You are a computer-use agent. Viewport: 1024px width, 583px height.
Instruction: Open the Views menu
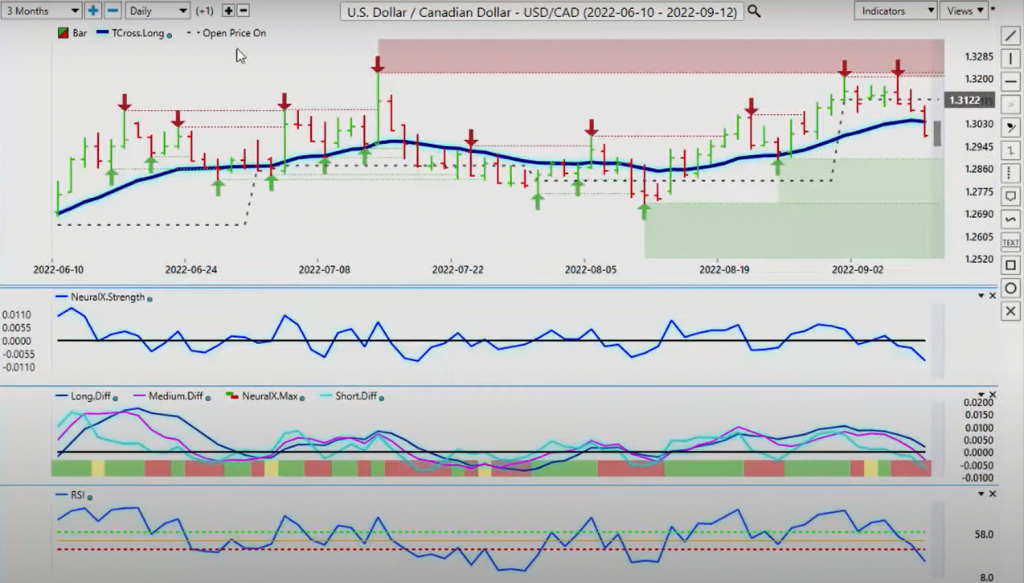tap(965, 10)
